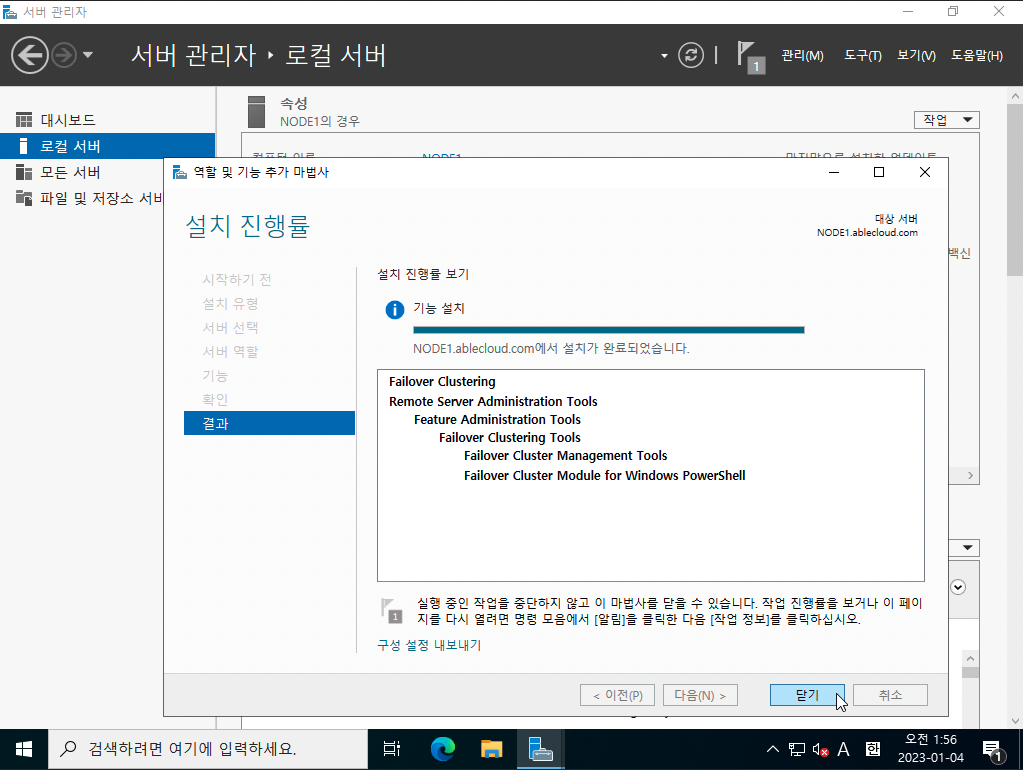
Task: Click the taskbar clock showing 오전 1:56
Action: click(930, 748)
